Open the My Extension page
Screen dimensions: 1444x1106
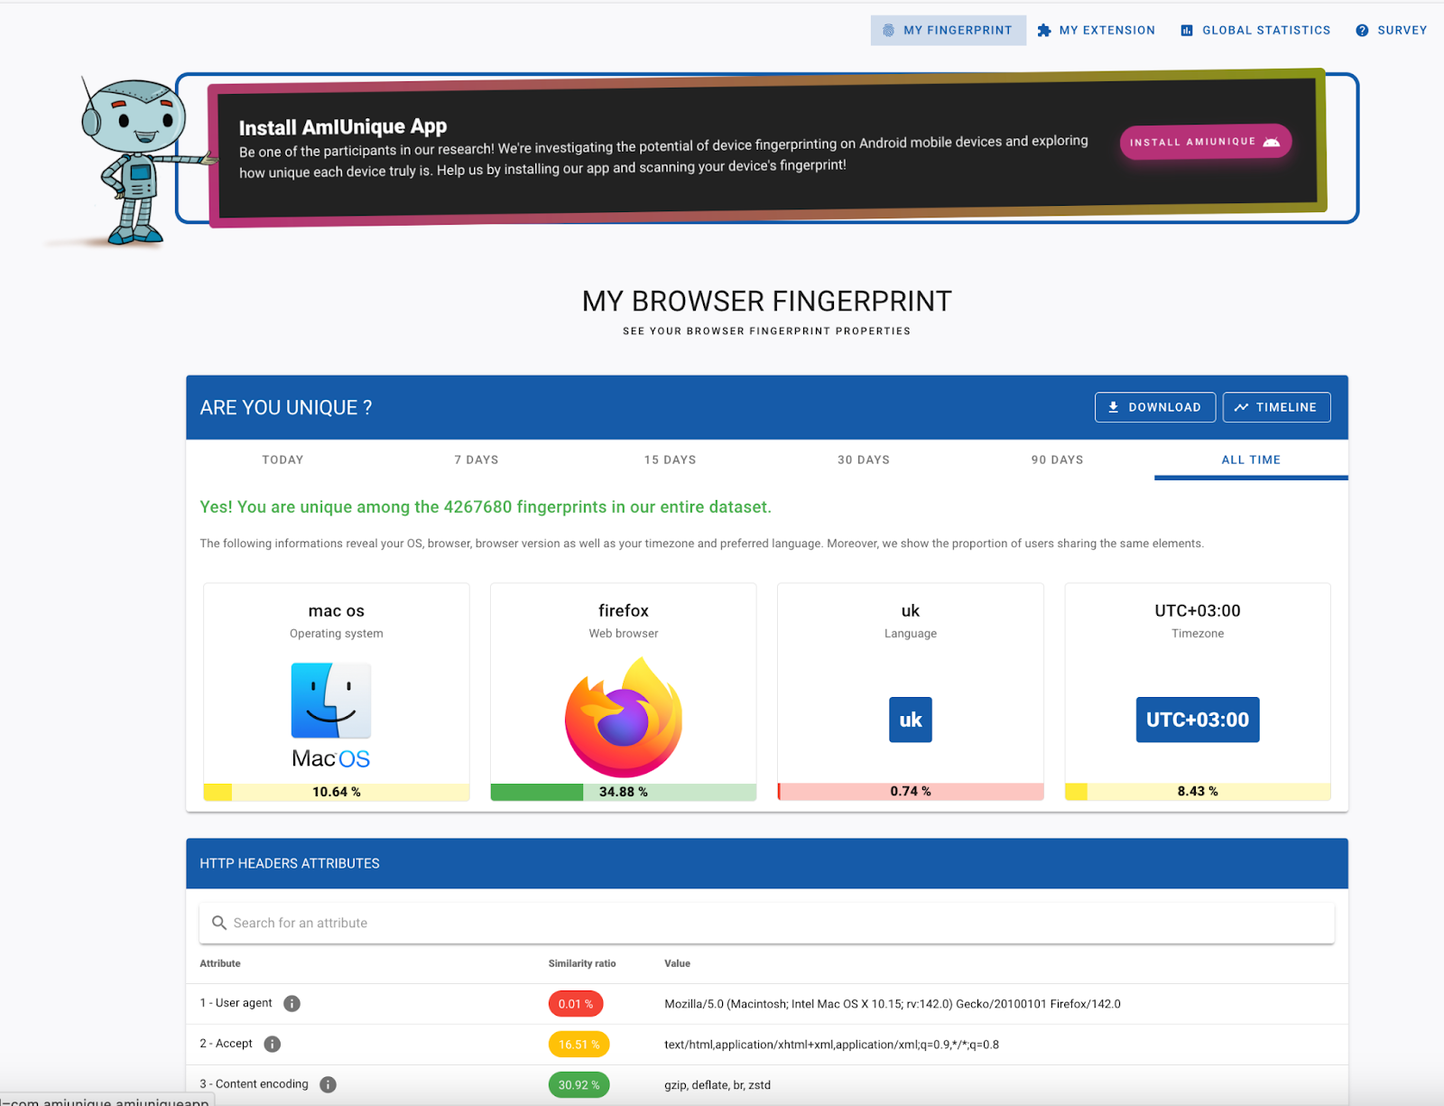coord(1096,30)
